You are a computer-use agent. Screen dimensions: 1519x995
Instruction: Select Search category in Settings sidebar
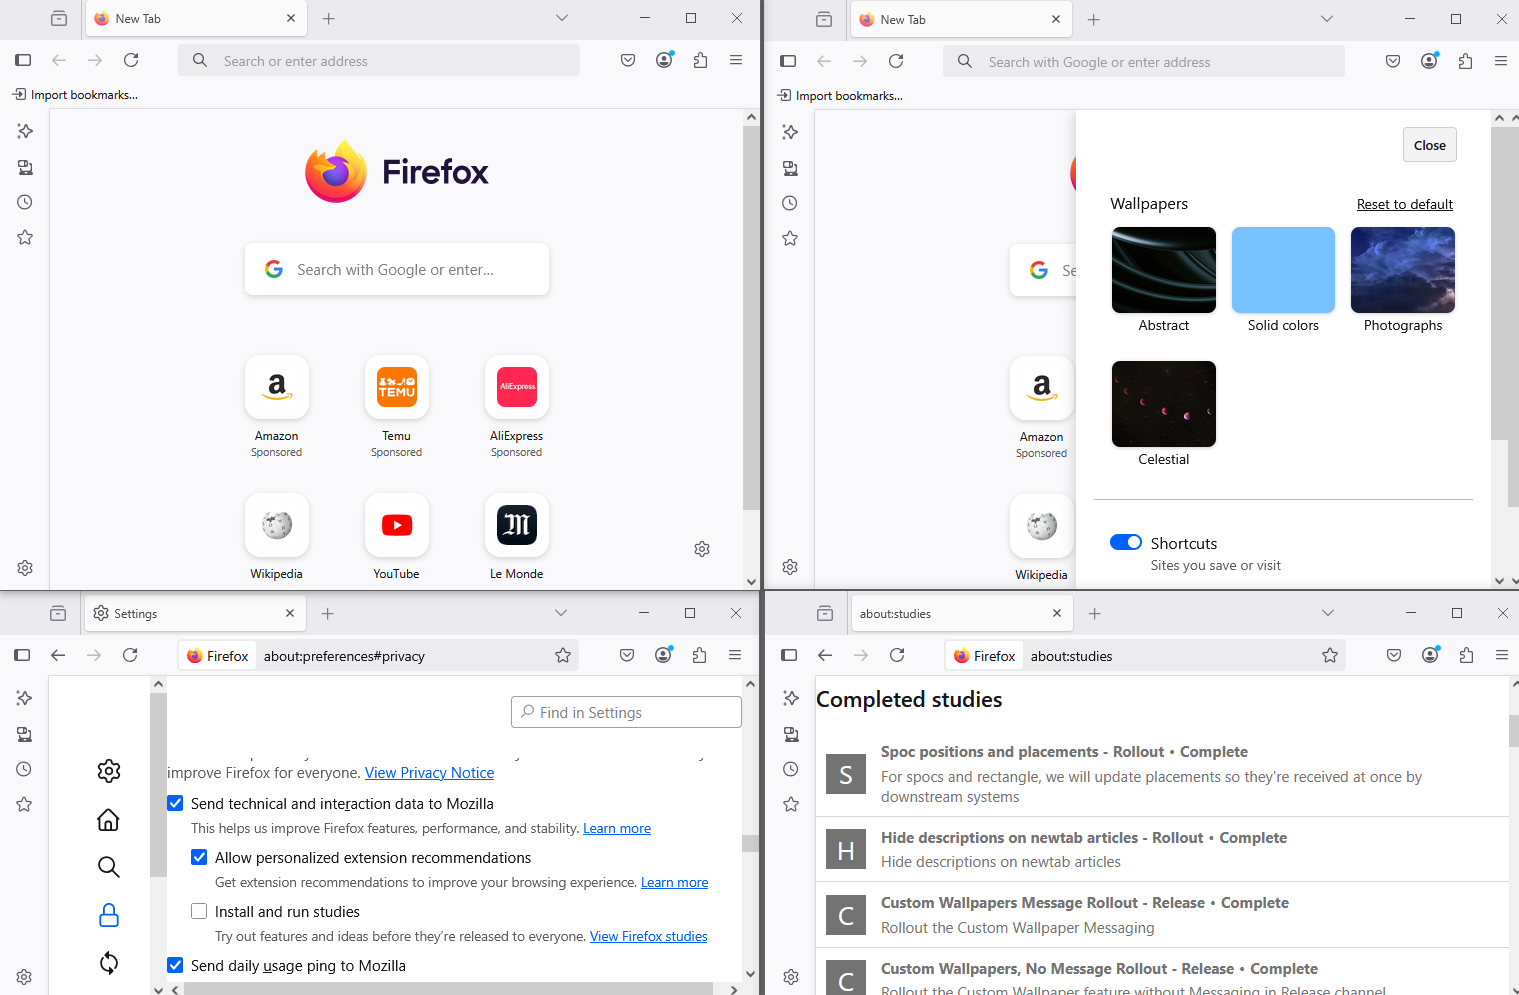109,867
